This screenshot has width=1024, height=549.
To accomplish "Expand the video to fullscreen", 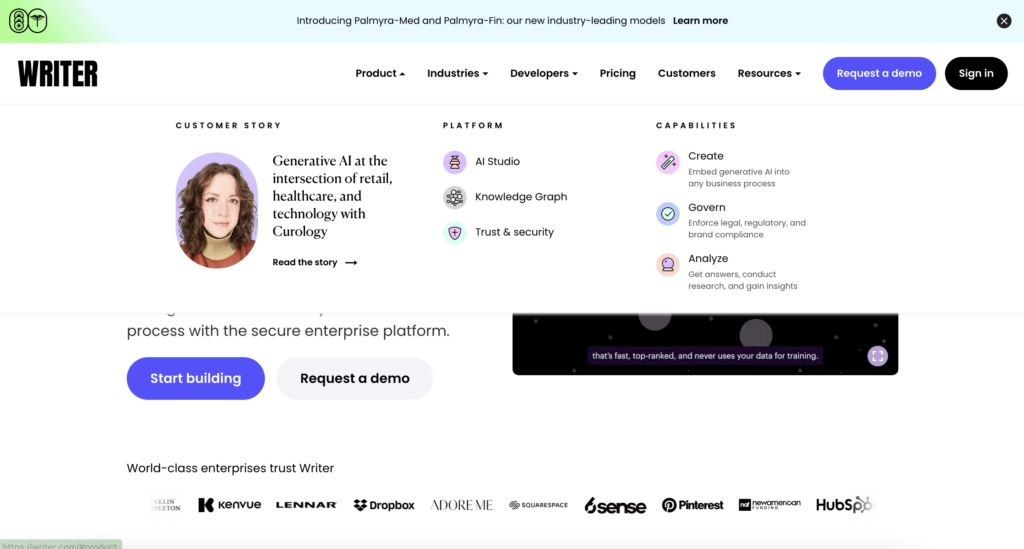I will point(877,356).
